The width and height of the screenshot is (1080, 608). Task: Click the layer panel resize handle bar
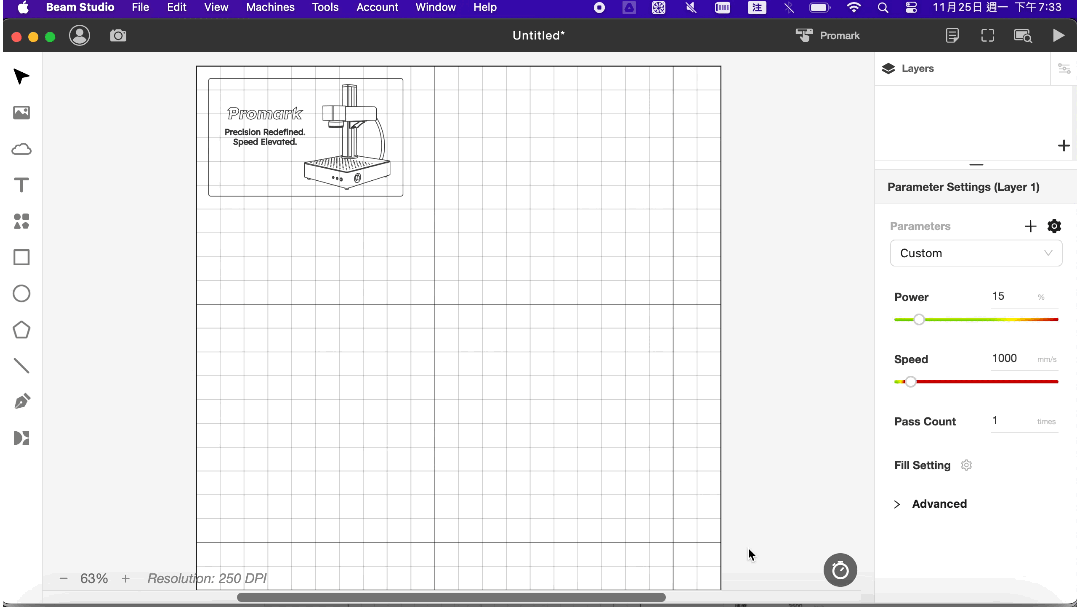coord(976,165)
